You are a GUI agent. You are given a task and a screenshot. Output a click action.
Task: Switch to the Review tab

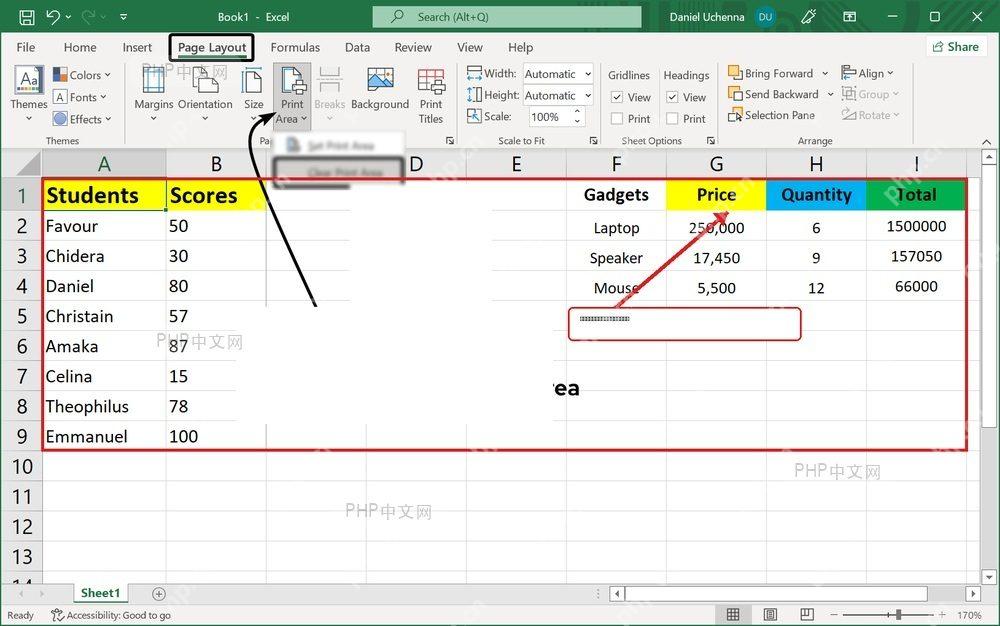click(413, 47)
